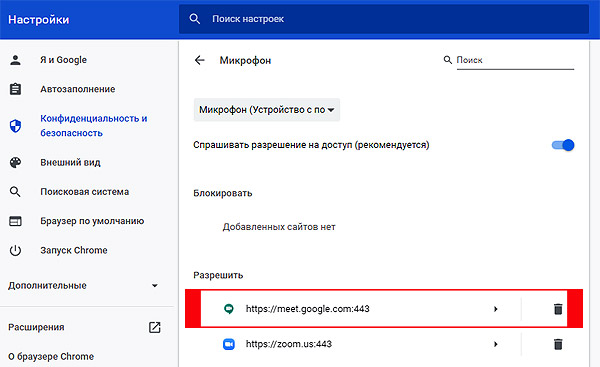Viewport: 600px width, 367px height.
Task: Expand the Дополнительные section arrow
Action: pyautogui.click(x=155, y=285)
